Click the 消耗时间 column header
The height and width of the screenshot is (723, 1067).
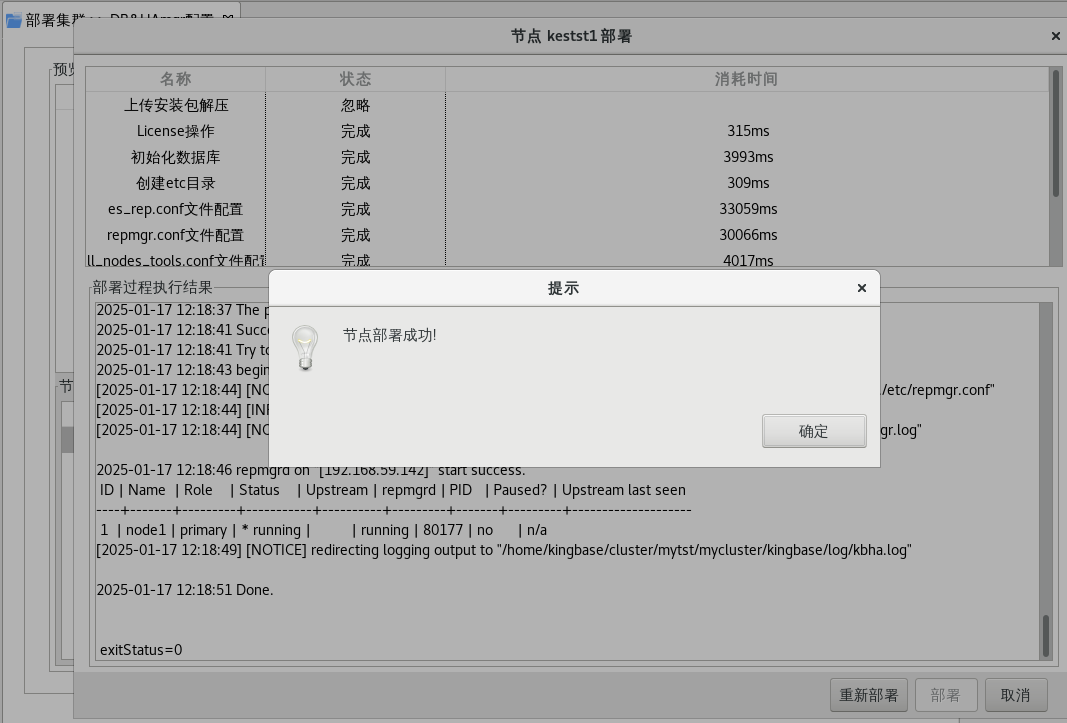(x=746, y=79)
